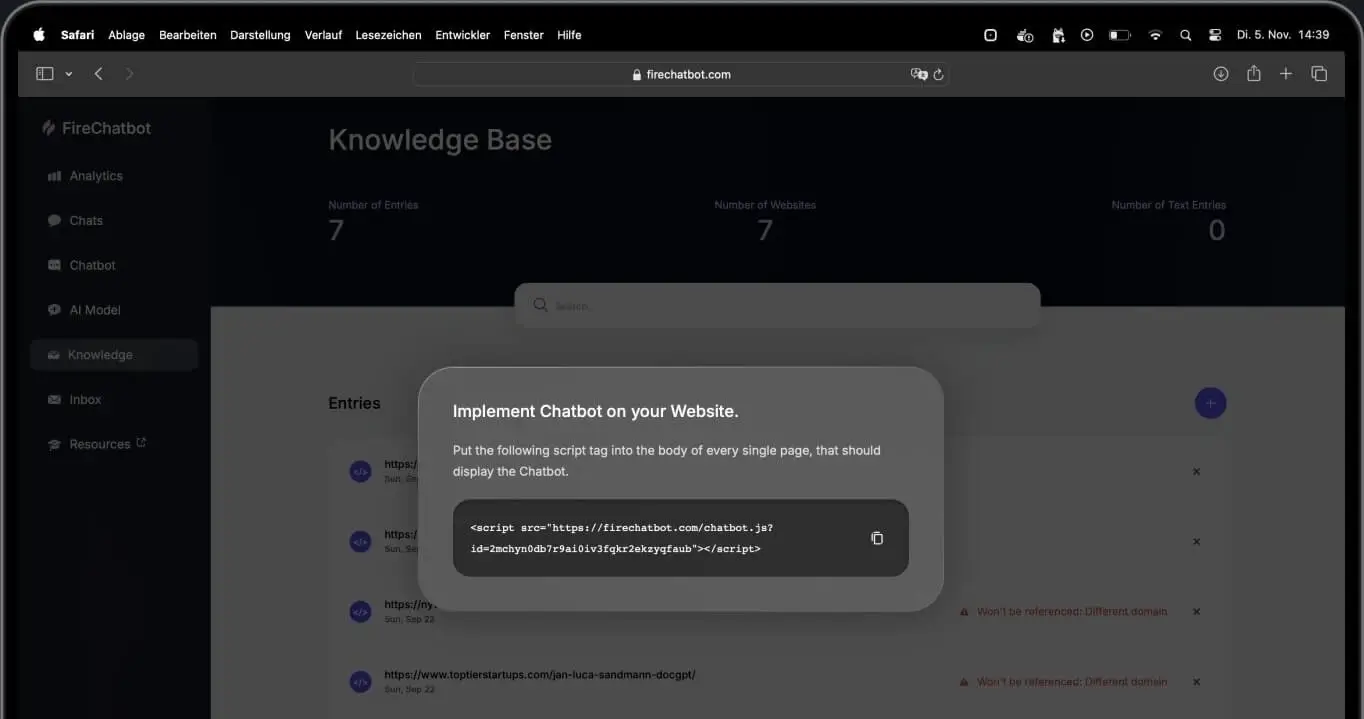Open the Bearbeiten menu
Viewport: 1364px width, 719px height.
click(188, 35)
